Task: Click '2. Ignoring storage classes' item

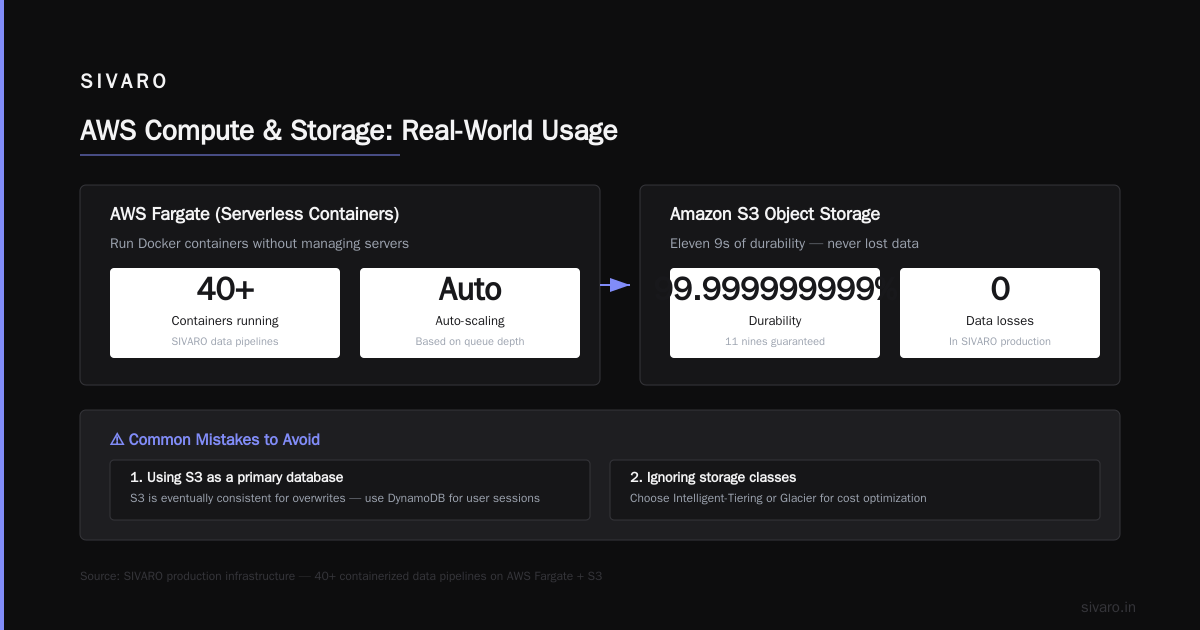Action: 713,477
